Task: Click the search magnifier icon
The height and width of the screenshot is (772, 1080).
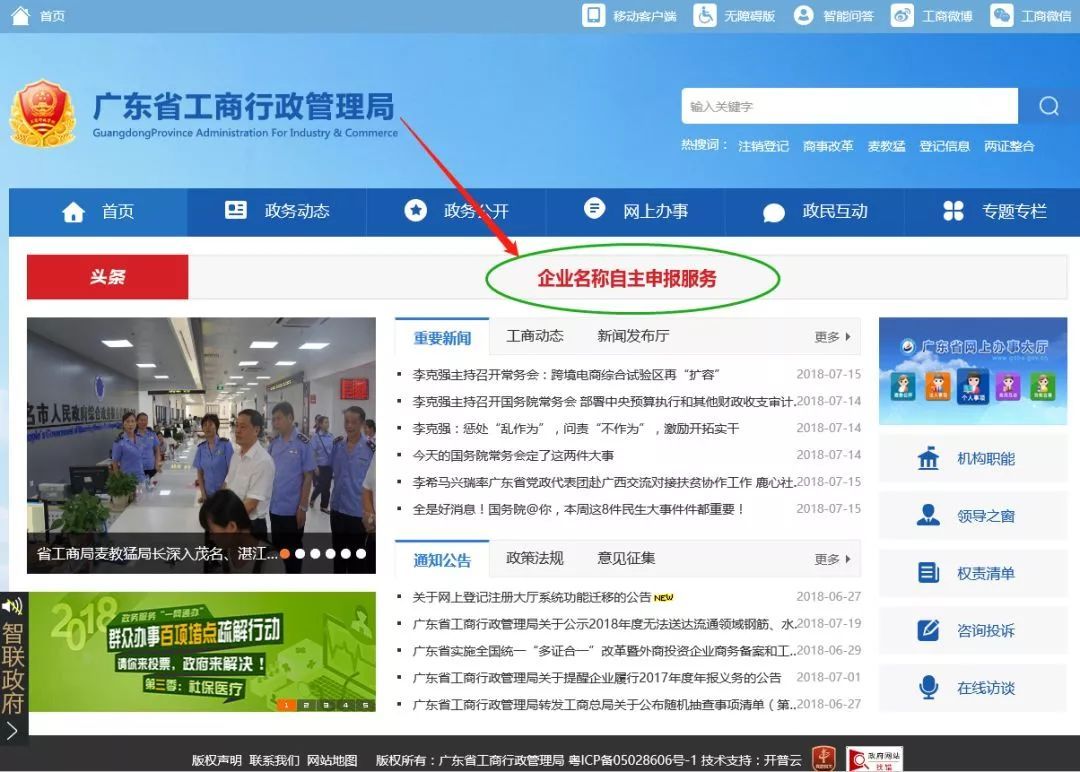Action: (x=1047, y=105)
